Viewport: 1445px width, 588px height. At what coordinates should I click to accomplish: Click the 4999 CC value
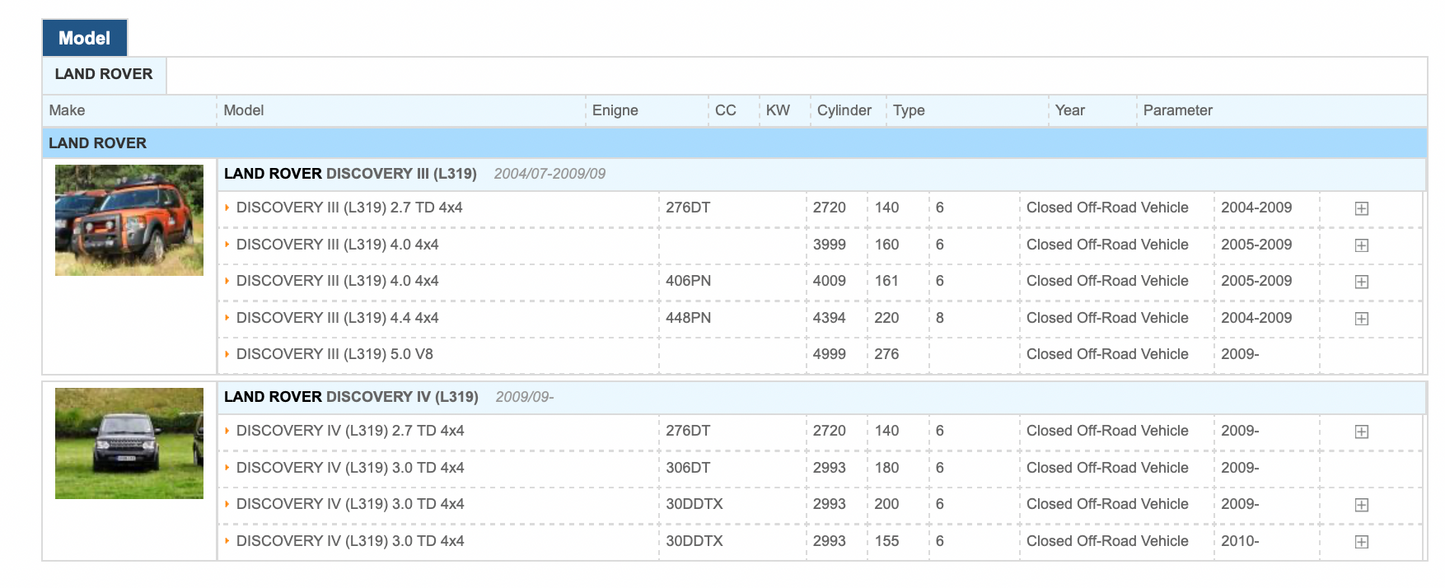[829, 354]
